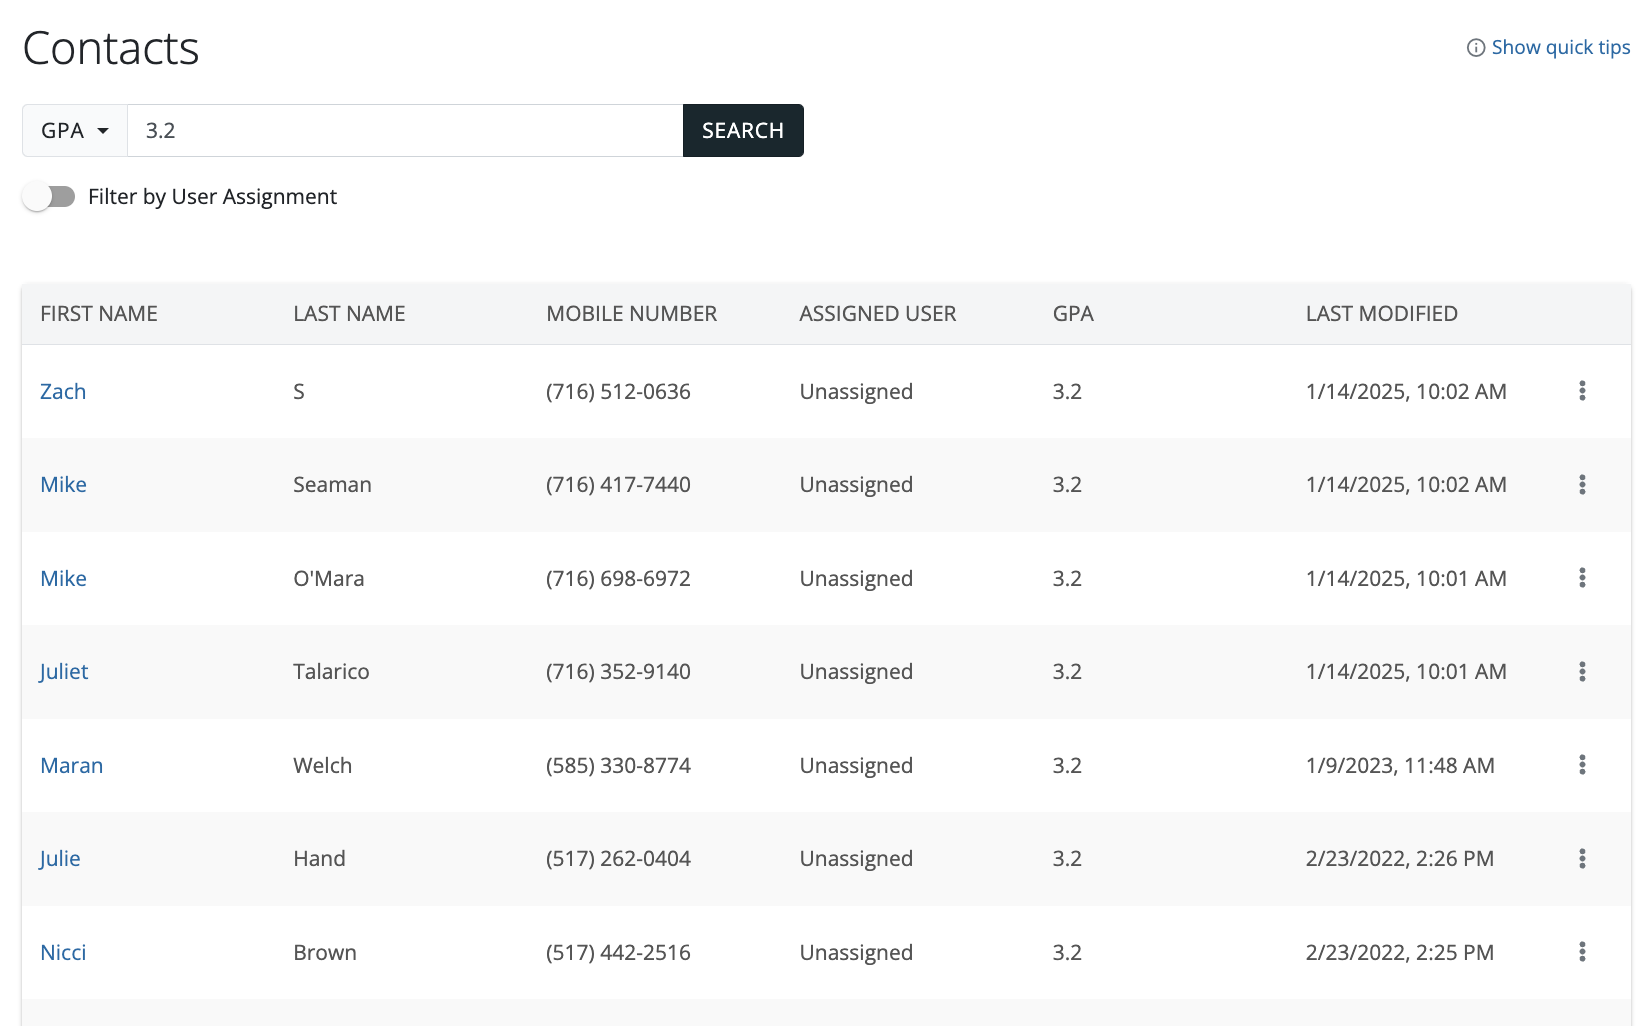This screenshot has height=1026, width=1638.
Task: Open Maran's contact details
Action: (x=72, y=766)
